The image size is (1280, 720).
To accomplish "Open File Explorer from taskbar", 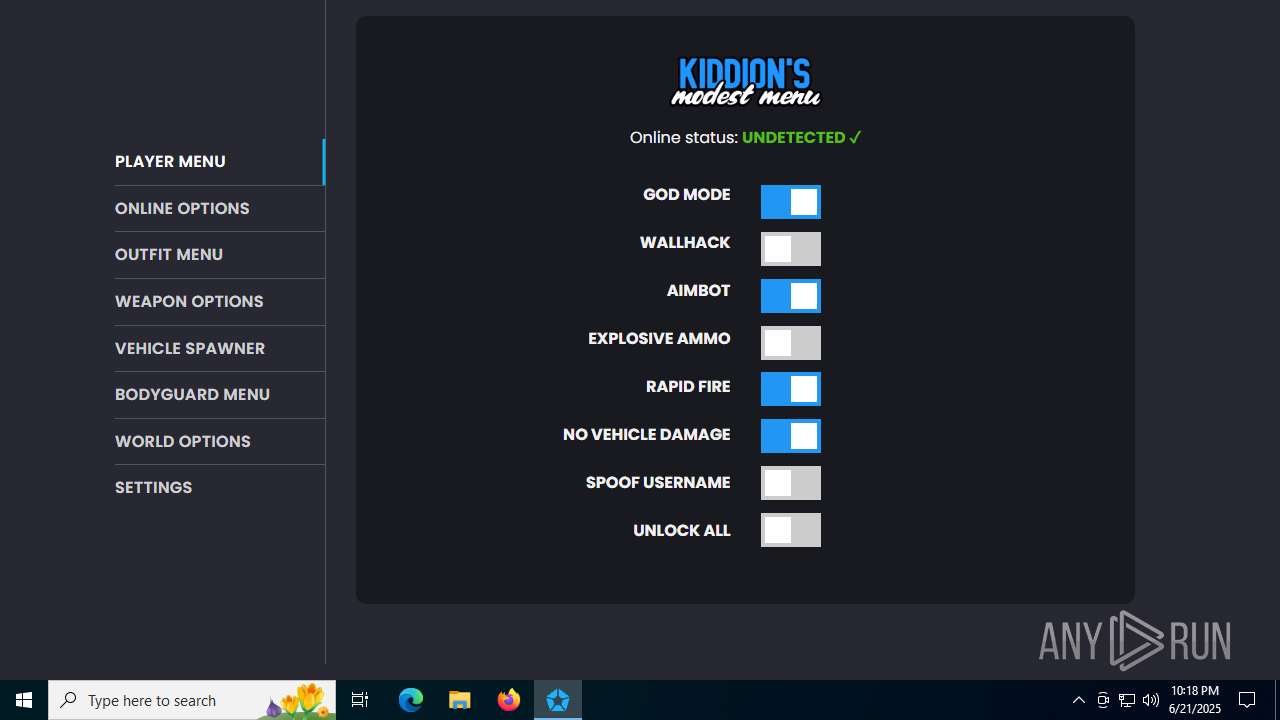I will [460, 700].
